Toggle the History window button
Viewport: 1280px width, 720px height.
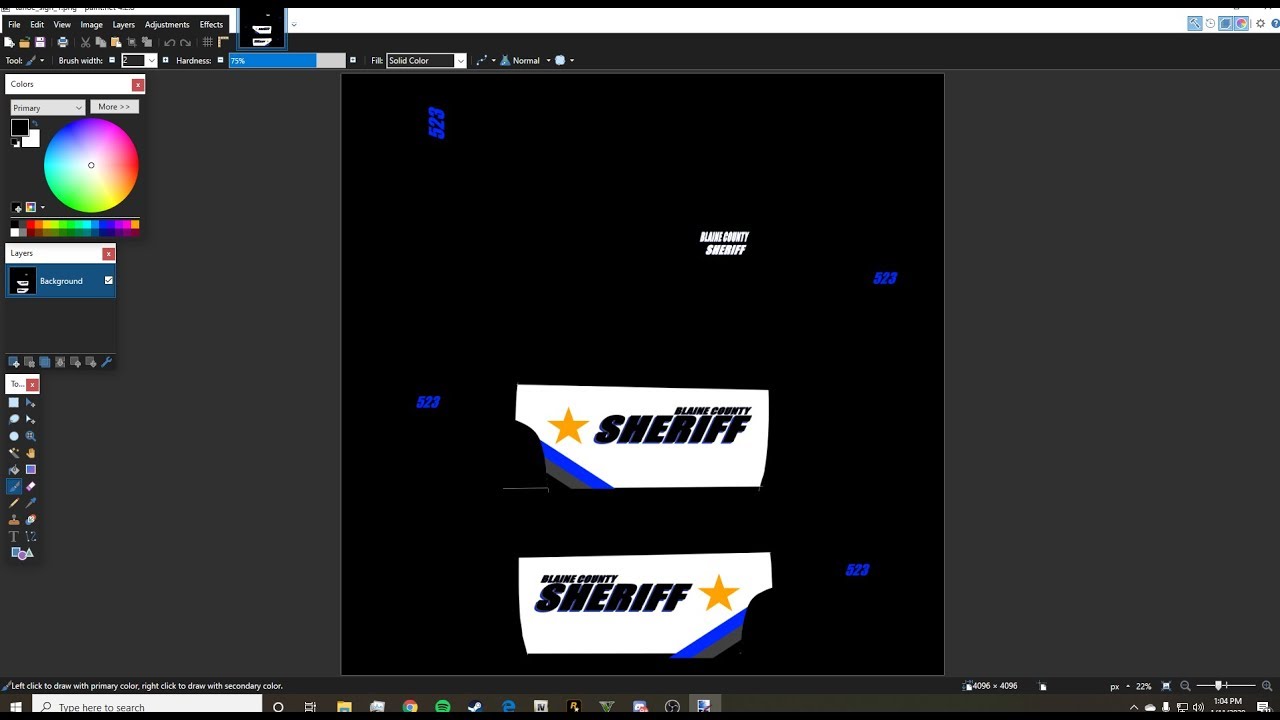pyautogui.click(x=1210, y=23)
